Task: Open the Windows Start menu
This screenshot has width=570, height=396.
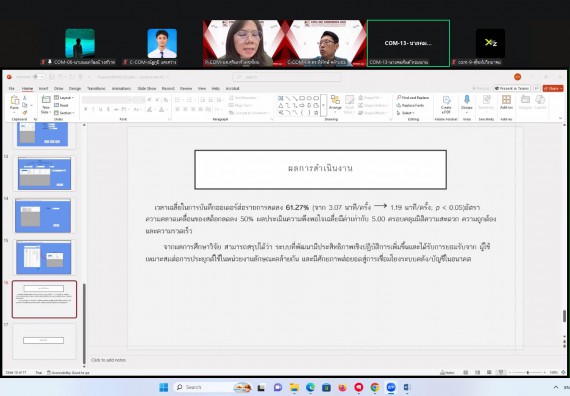Action: click(x=164, y=387)
